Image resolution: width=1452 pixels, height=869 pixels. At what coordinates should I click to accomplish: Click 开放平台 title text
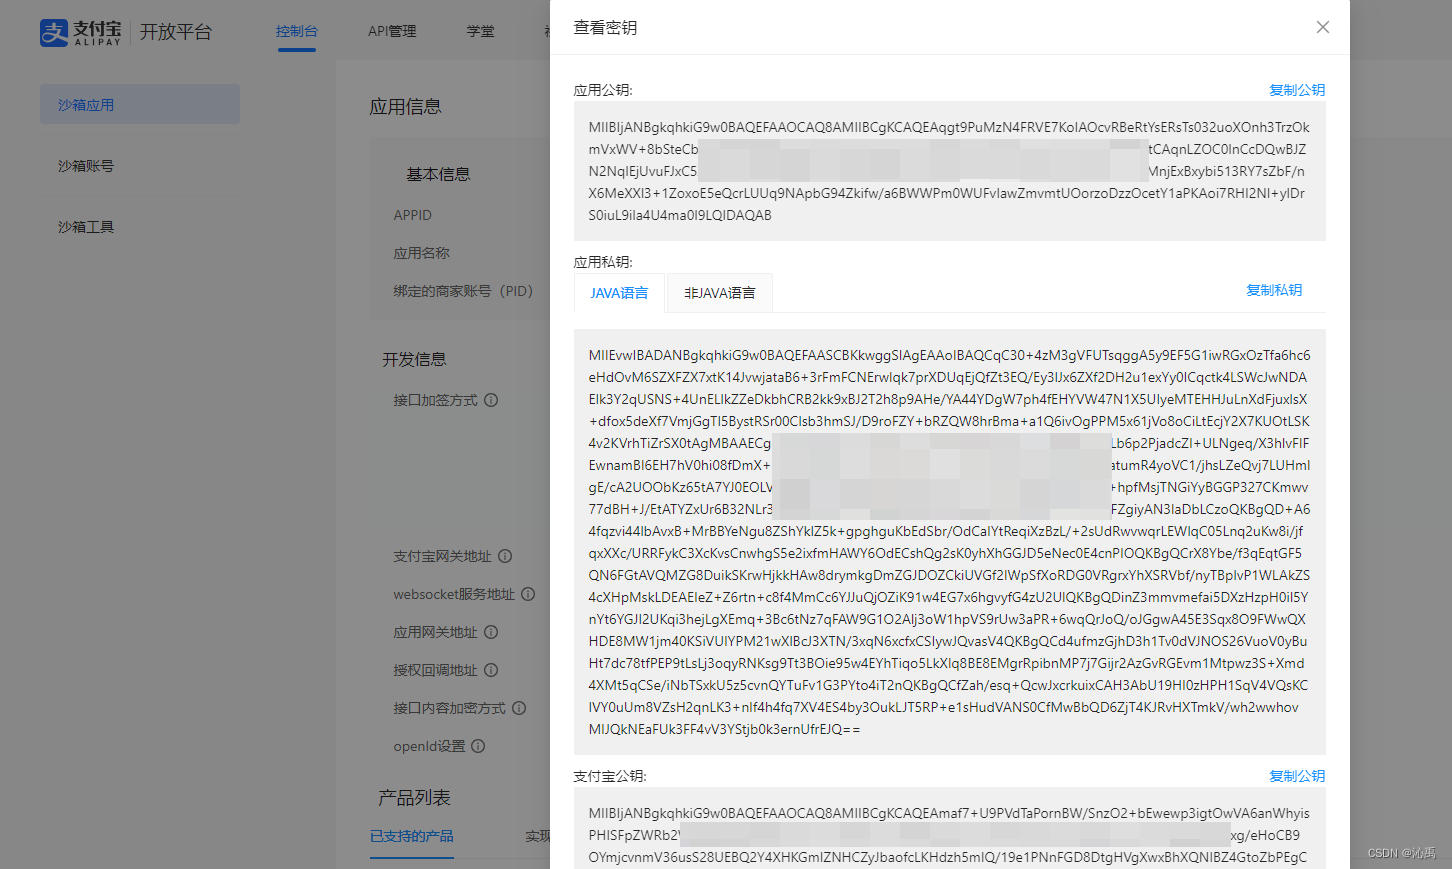(176, 32)
